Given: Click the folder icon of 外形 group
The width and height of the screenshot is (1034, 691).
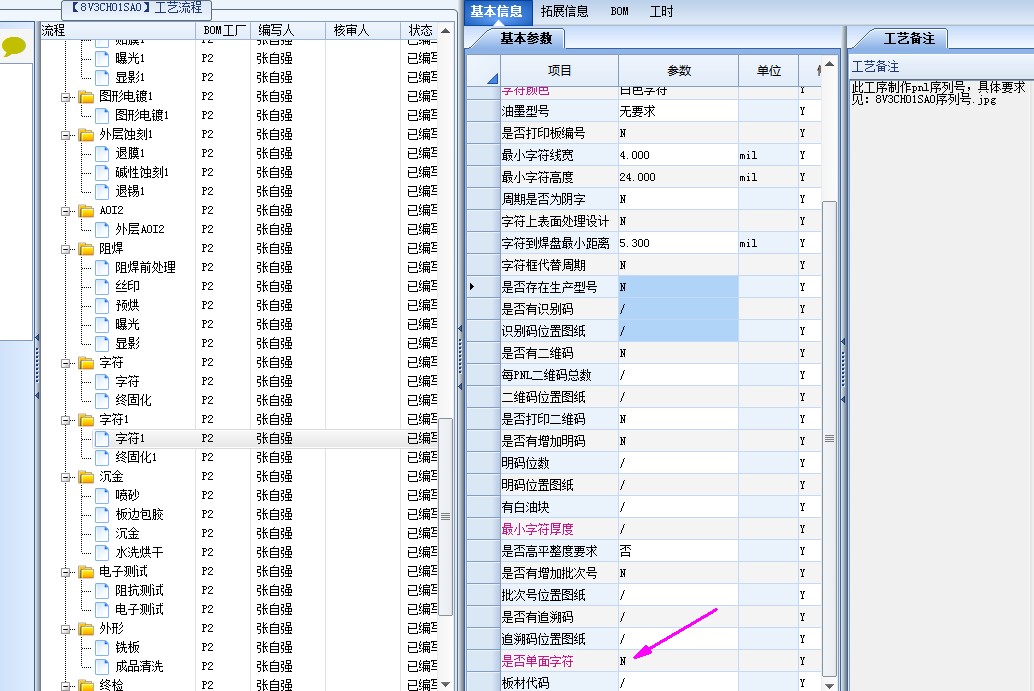Looking at the screenshot, I should (x=86, y=629).
